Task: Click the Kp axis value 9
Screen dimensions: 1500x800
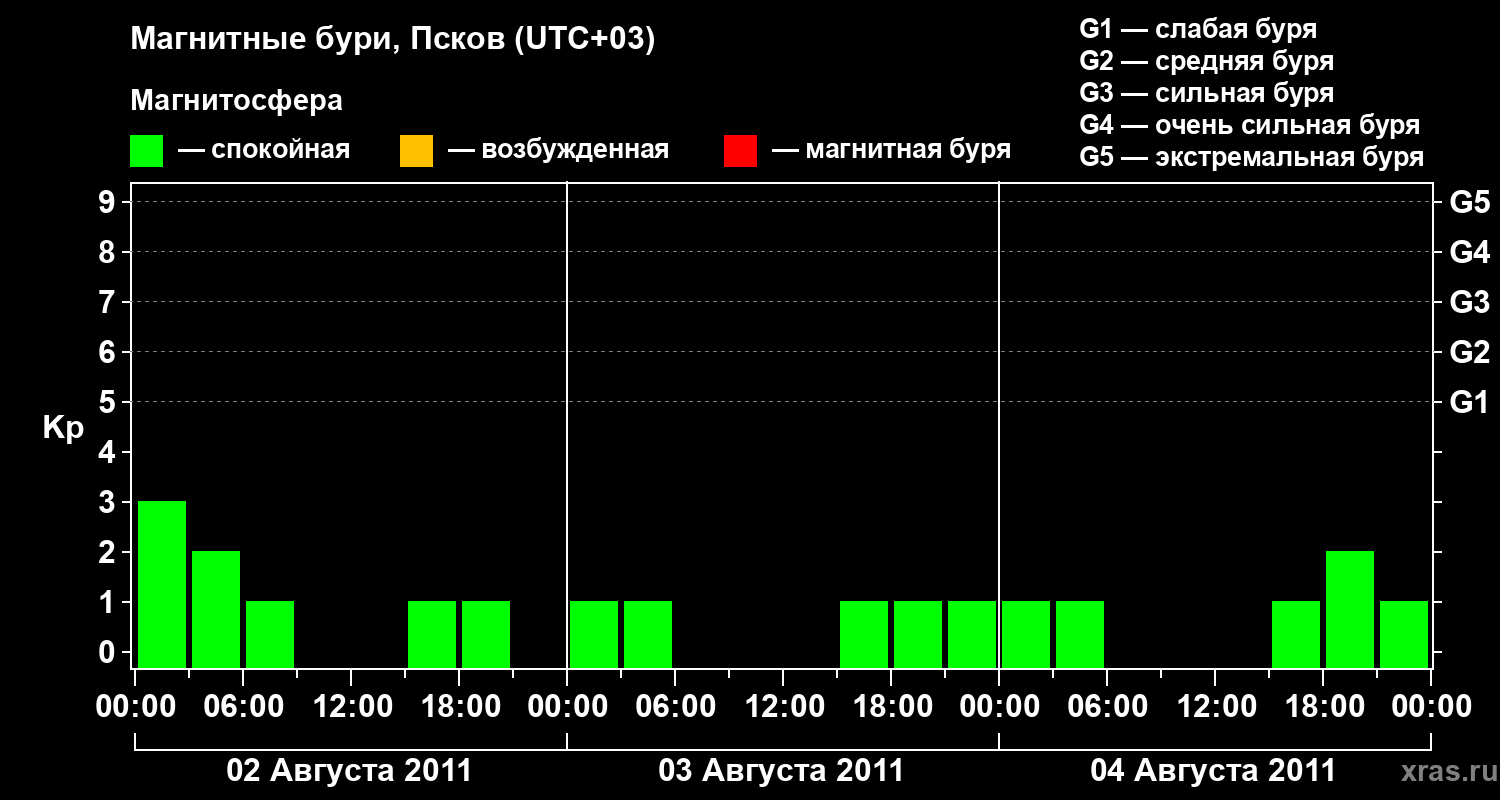Action: 108,202
